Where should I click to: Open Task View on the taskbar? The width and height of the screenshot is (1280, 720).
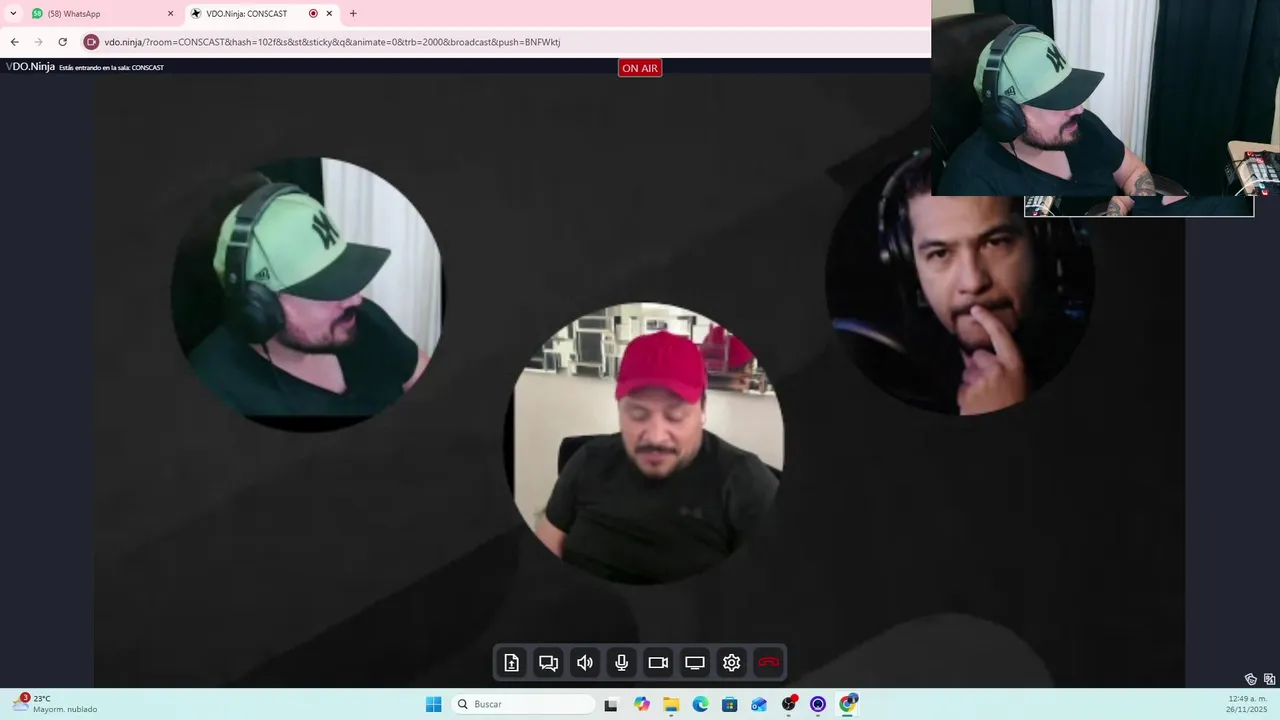[611, 704]
